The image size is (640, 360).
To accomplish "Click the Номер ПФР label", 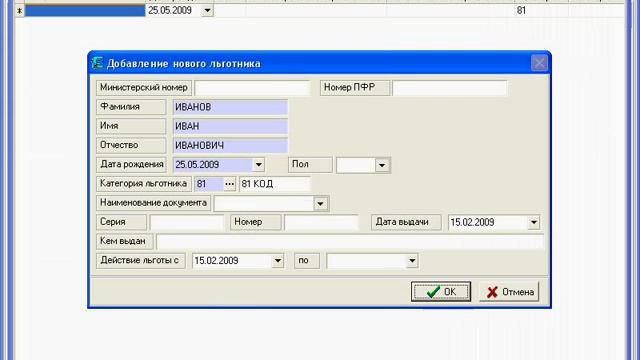I will click(x=355, y=88).
